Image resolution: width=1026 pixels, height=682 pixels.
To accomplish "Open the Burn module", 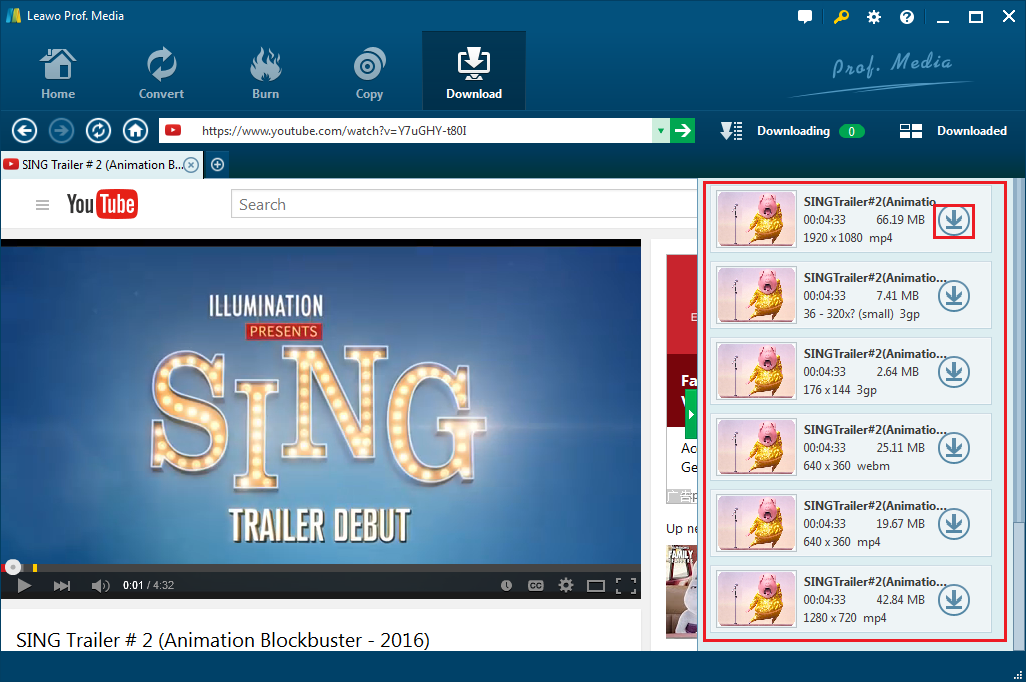I will pos(265,70).
